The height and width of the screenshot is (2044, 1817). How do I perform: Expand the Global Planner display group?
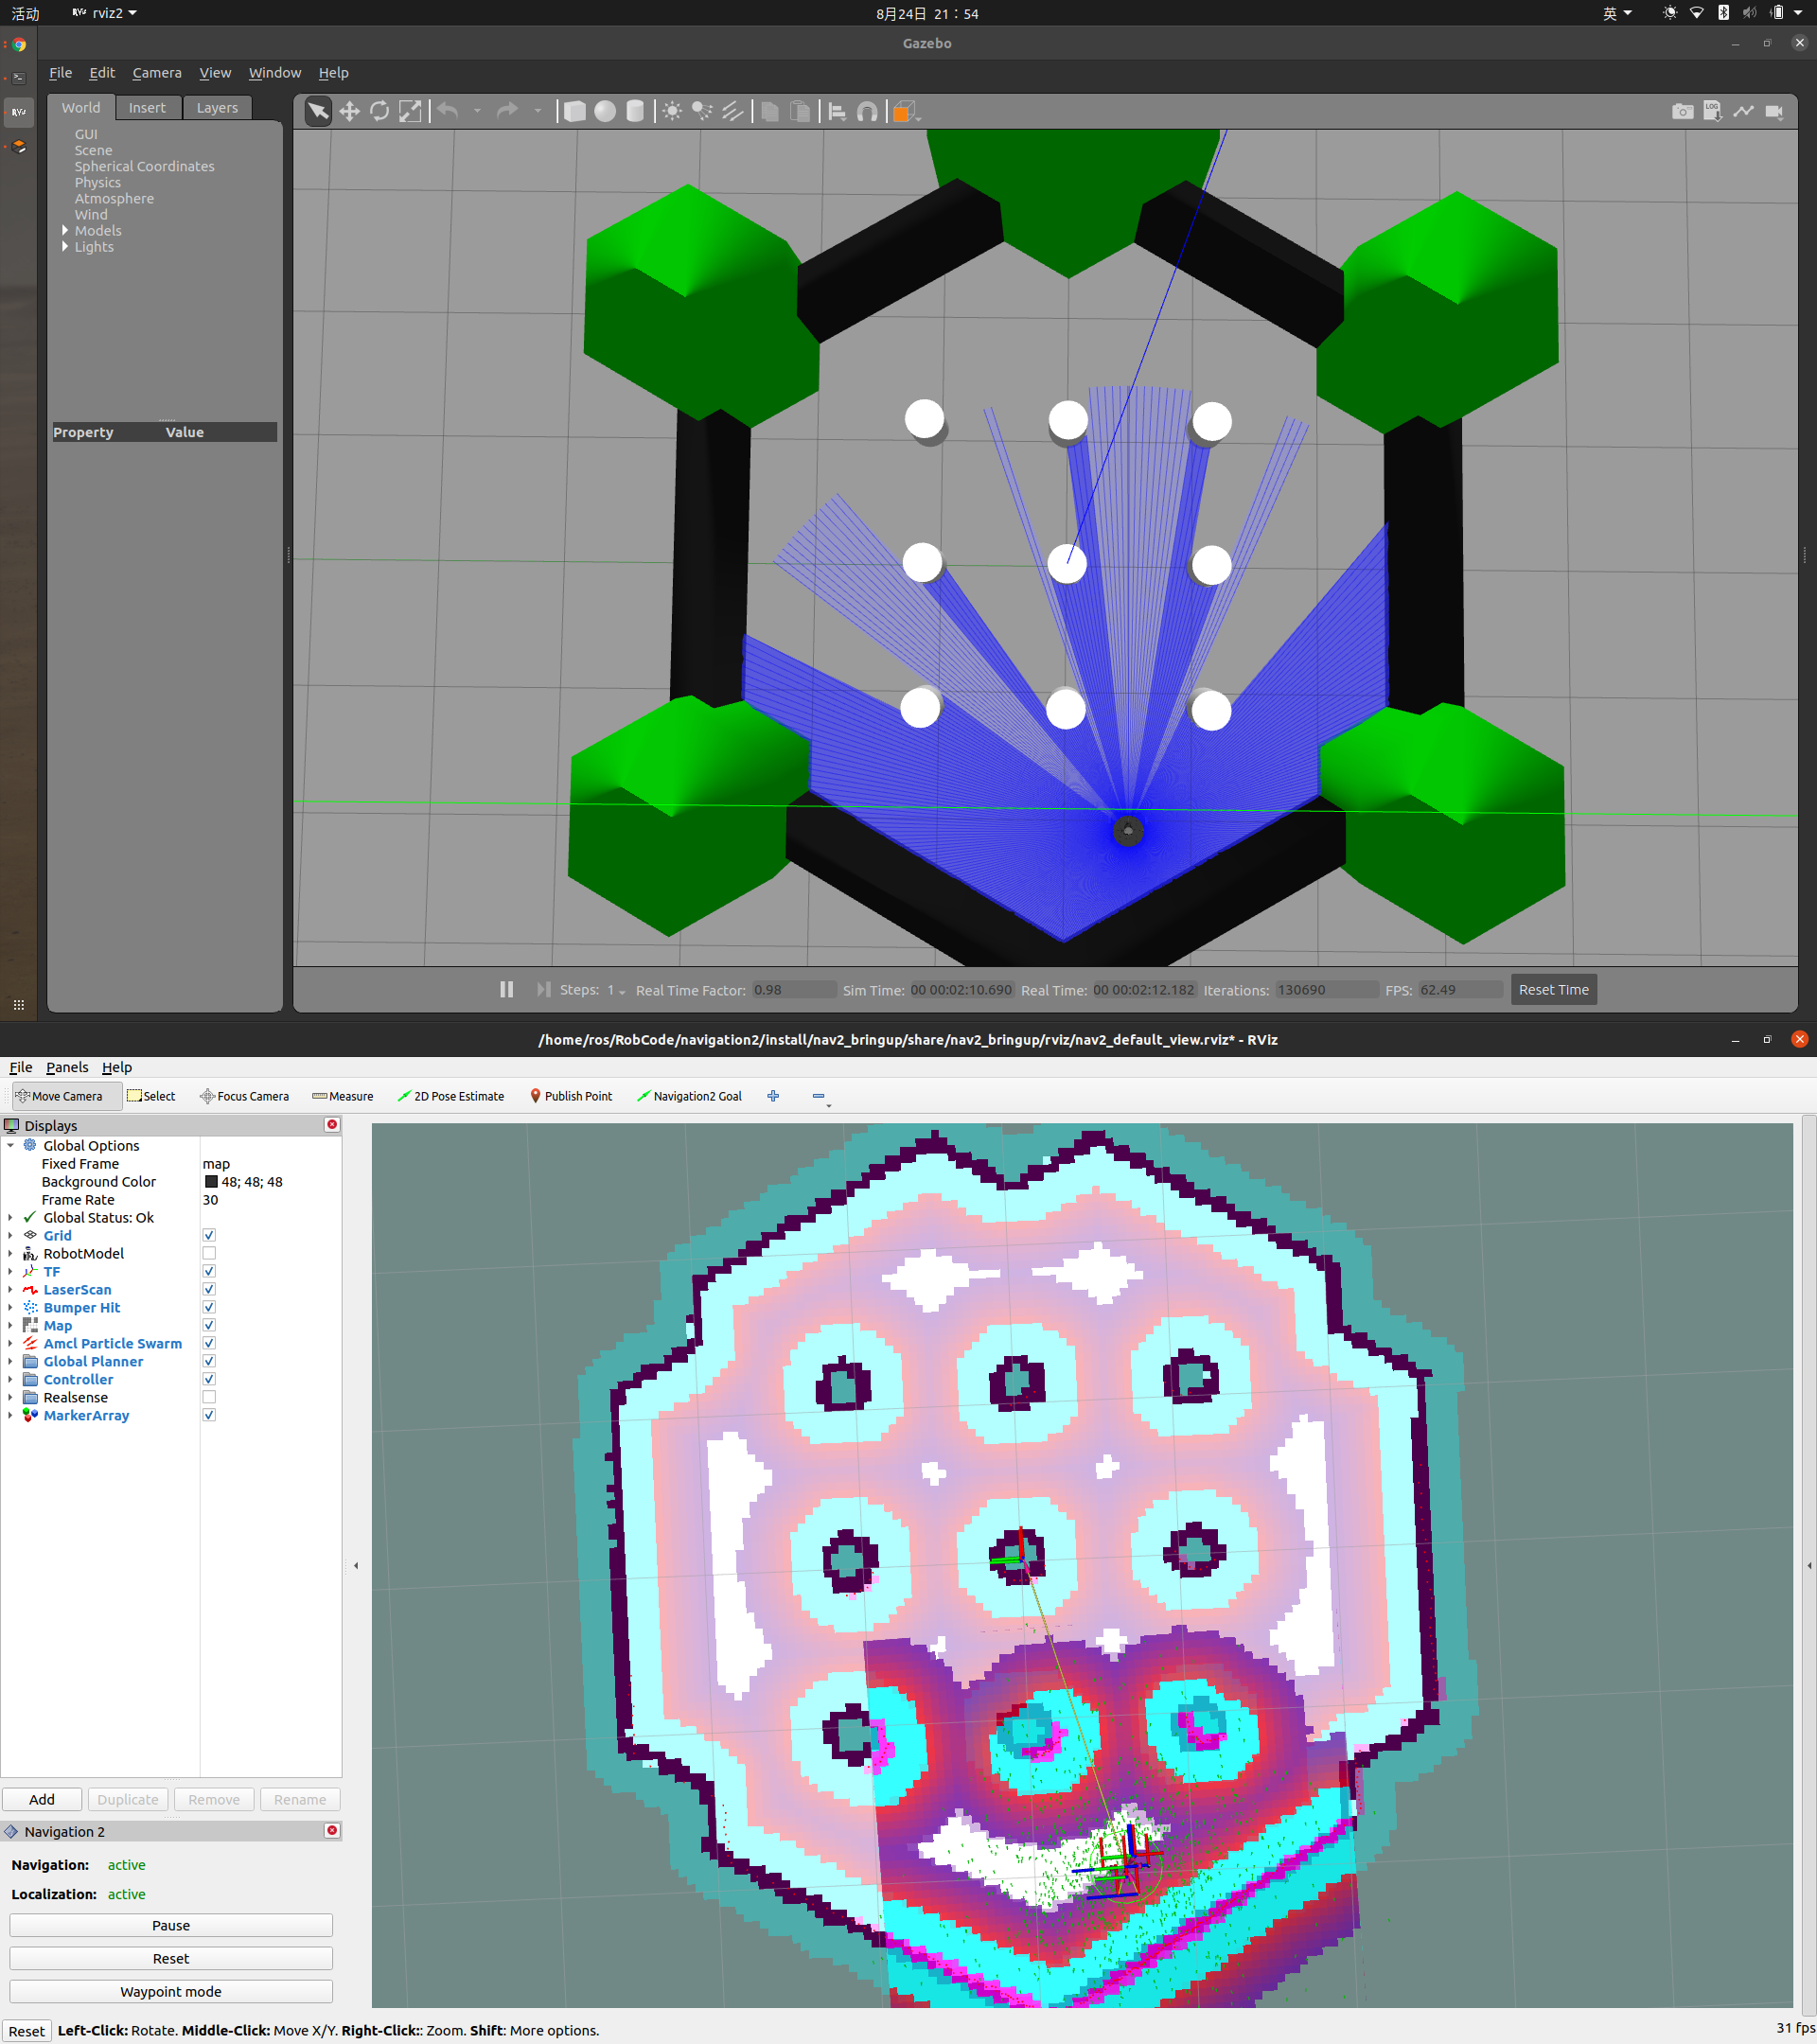pyautogui.click(x=10, y=1361)
